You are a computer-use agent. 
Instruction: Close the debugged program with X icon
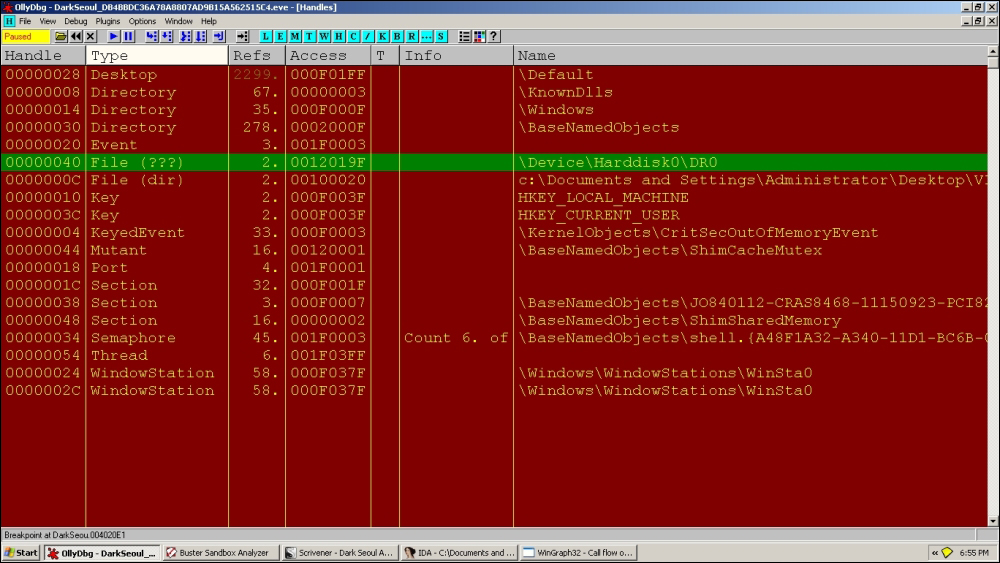point(91,36)
